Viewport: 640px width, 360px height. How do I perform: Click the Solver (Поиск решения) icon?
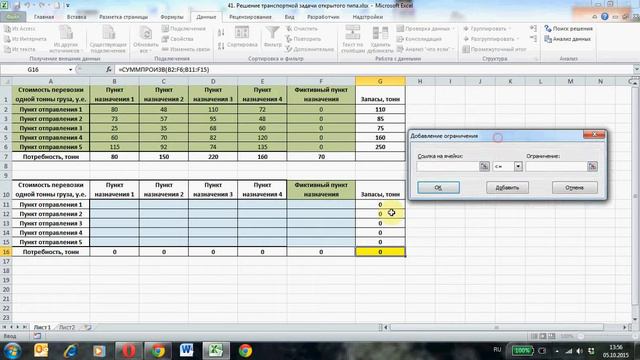coord(548,29)
